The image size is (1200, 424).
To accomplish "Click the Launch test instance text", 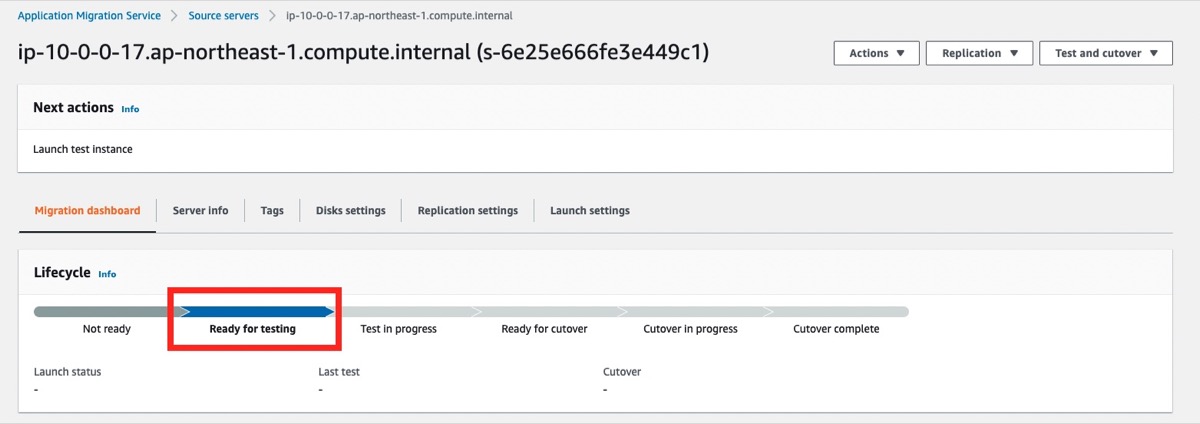I will 83,150.
